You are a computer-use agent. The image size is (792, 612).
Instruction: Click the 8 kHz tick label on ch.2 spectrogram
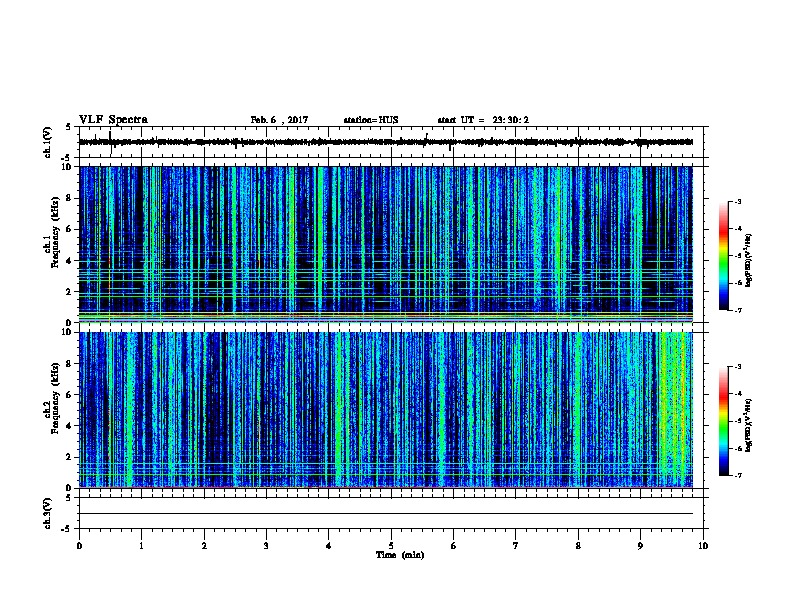click(69, 364)
